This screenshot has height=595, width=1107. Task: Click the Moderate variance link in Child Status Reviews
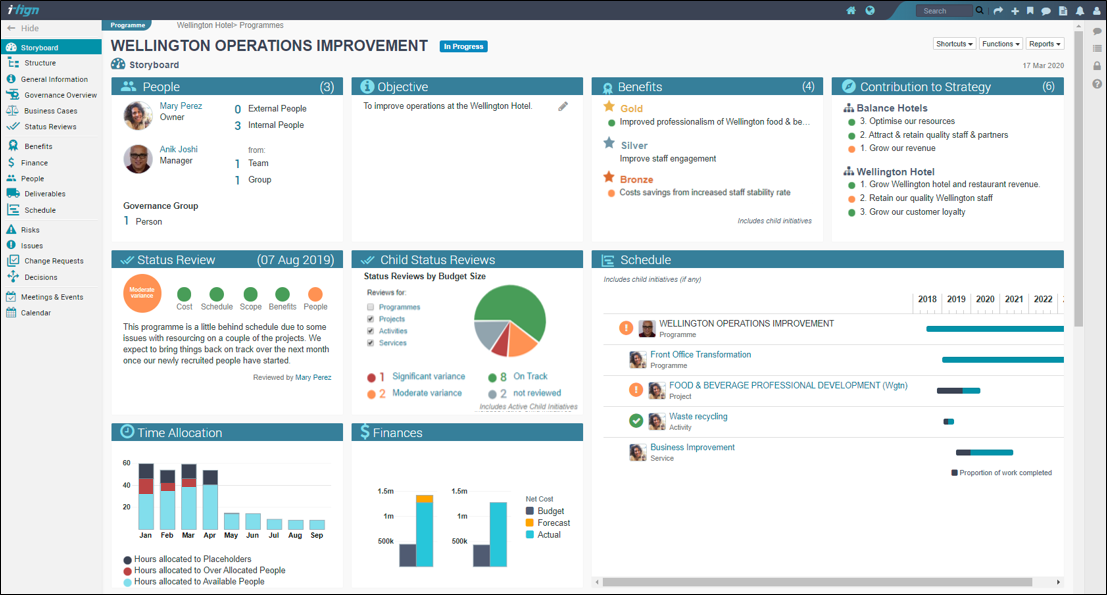tap(427, 393)
